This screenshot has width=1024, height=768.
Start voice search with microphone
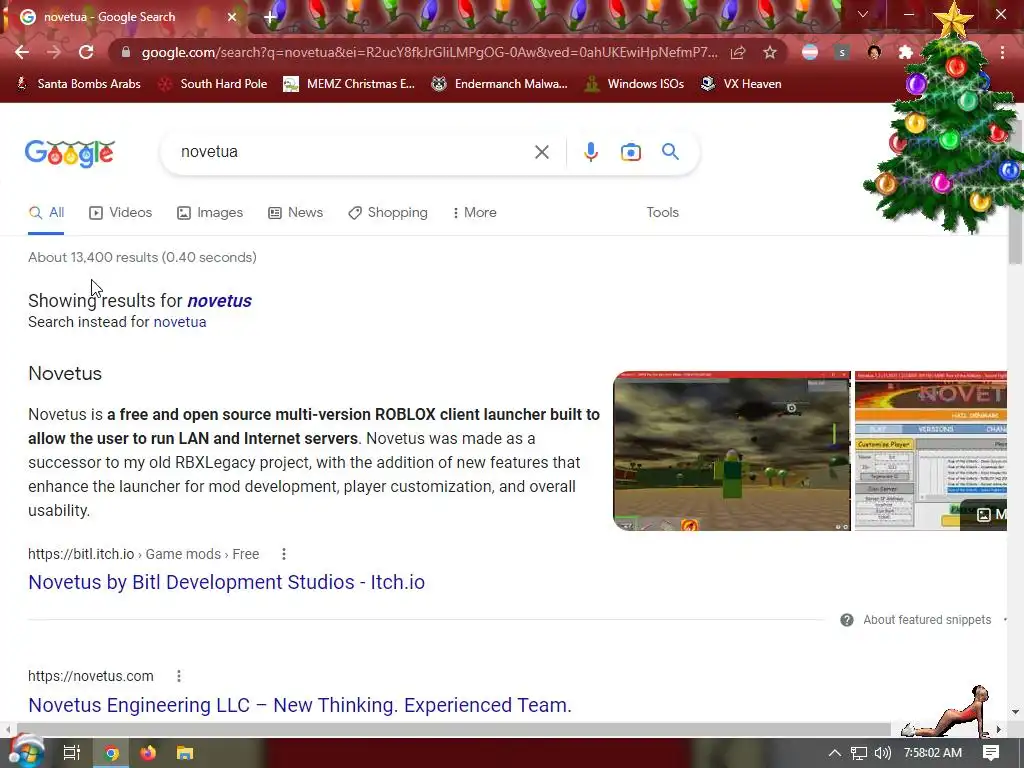(x=590, y=152)
